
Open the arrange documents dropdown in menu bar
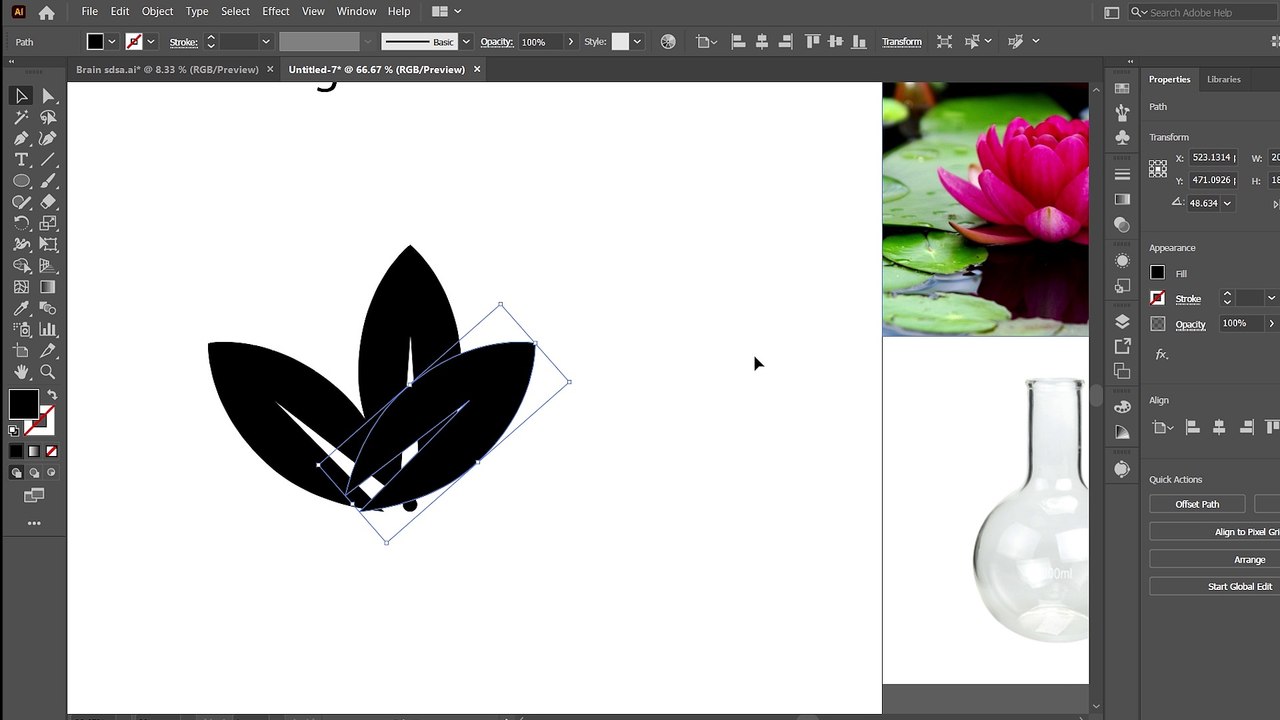pos(446,12)
